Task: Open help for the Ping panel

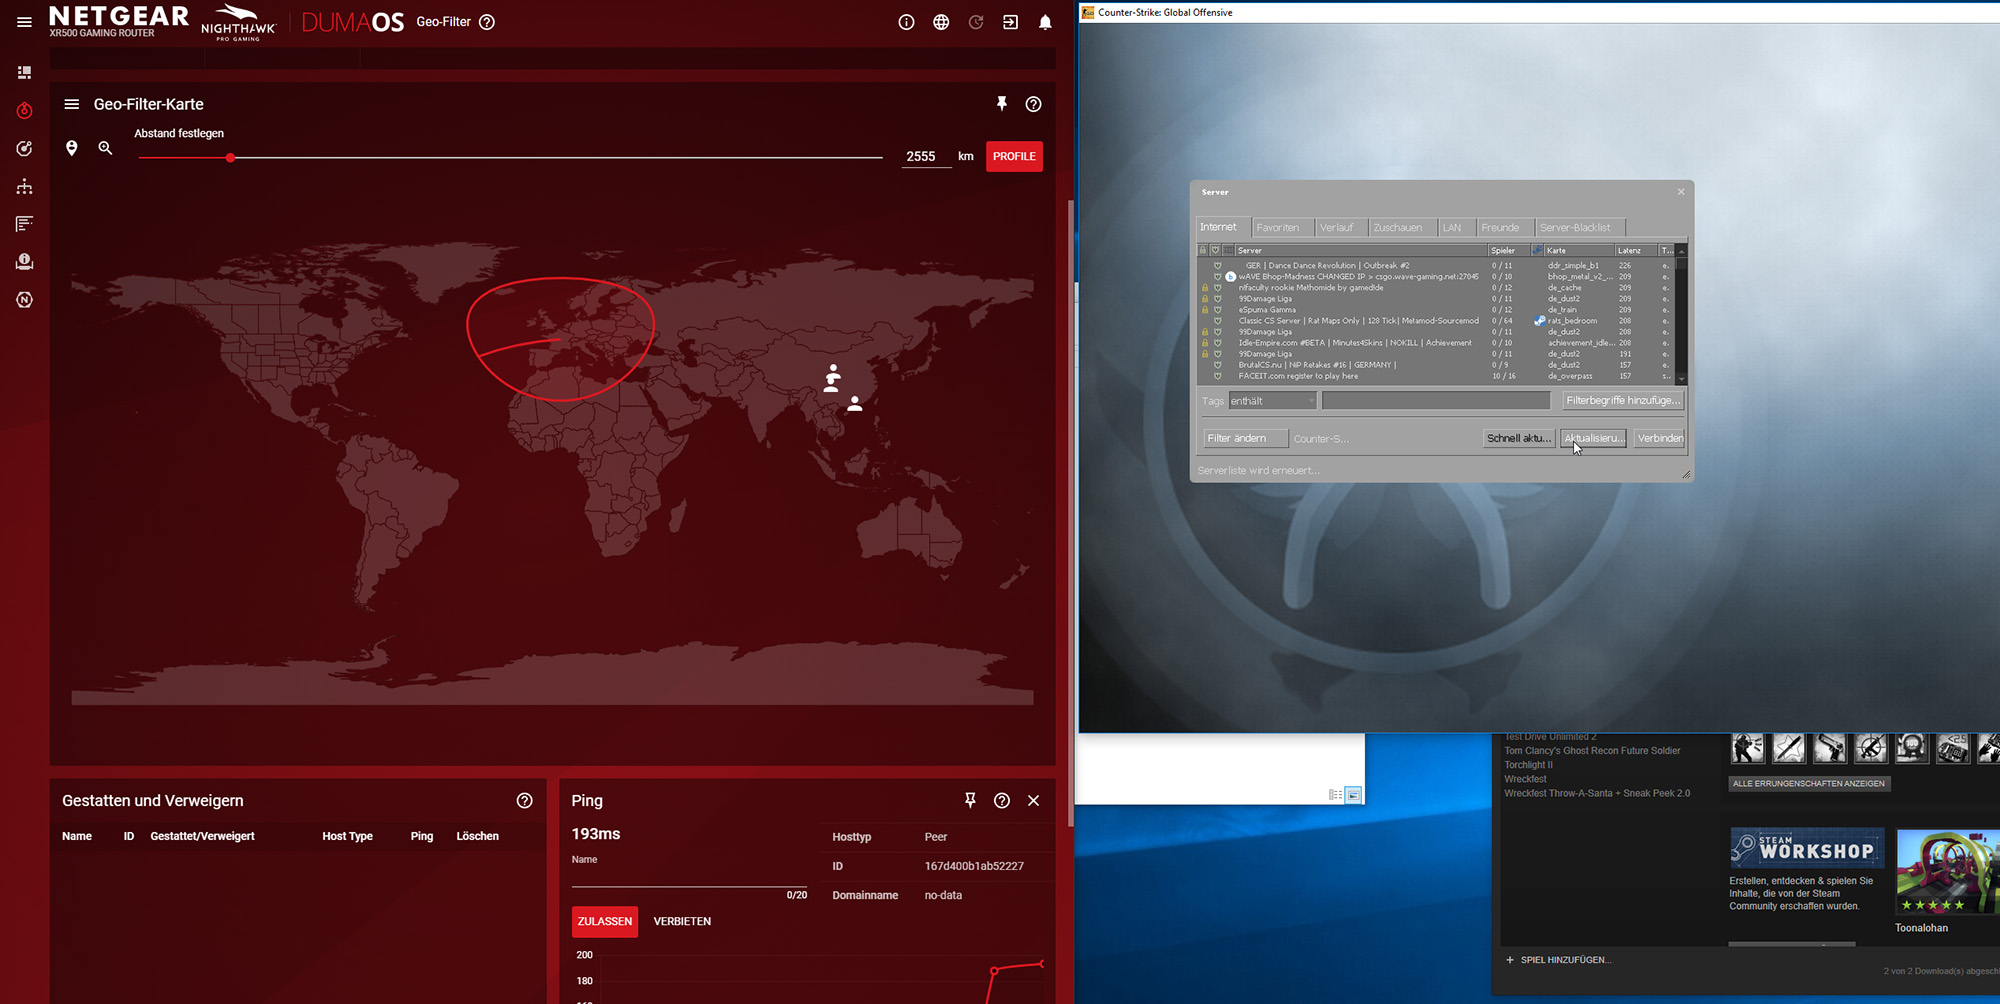Action: click(x=1001, y=800)
